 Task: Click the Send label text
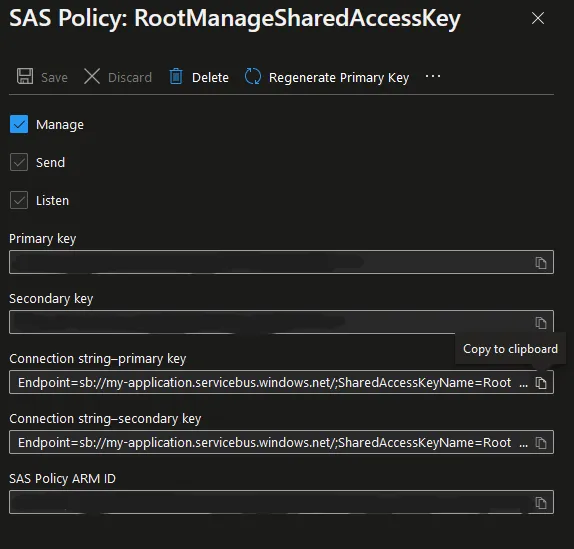50,163
